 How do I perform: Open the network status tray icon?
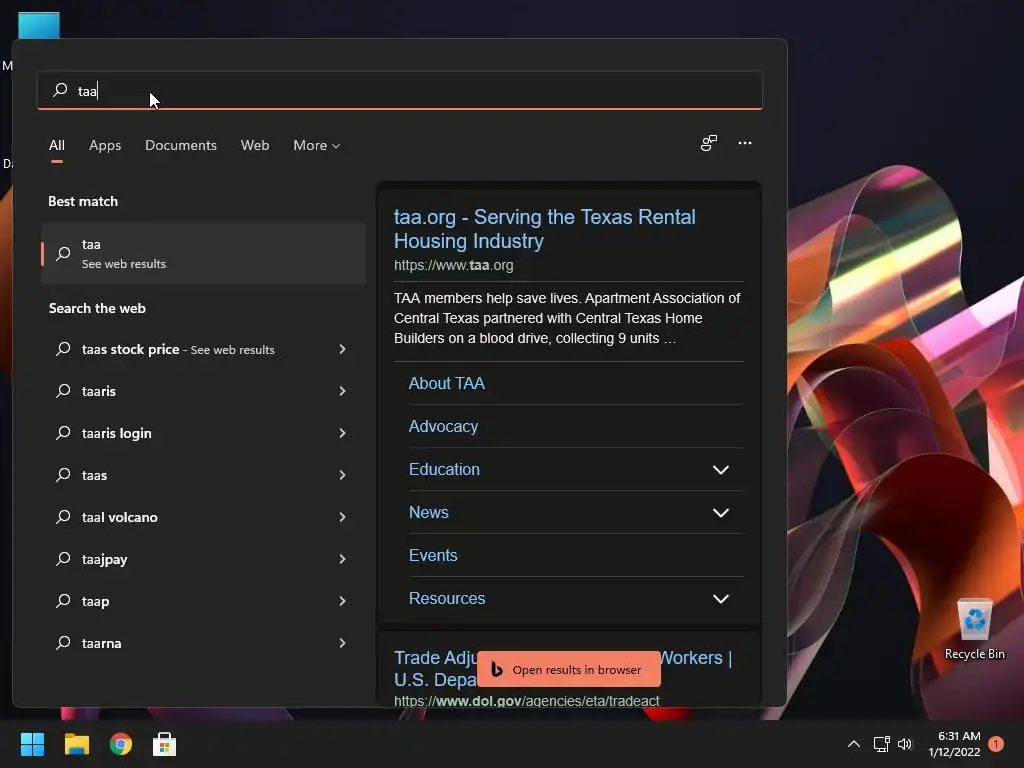[882, 744]
